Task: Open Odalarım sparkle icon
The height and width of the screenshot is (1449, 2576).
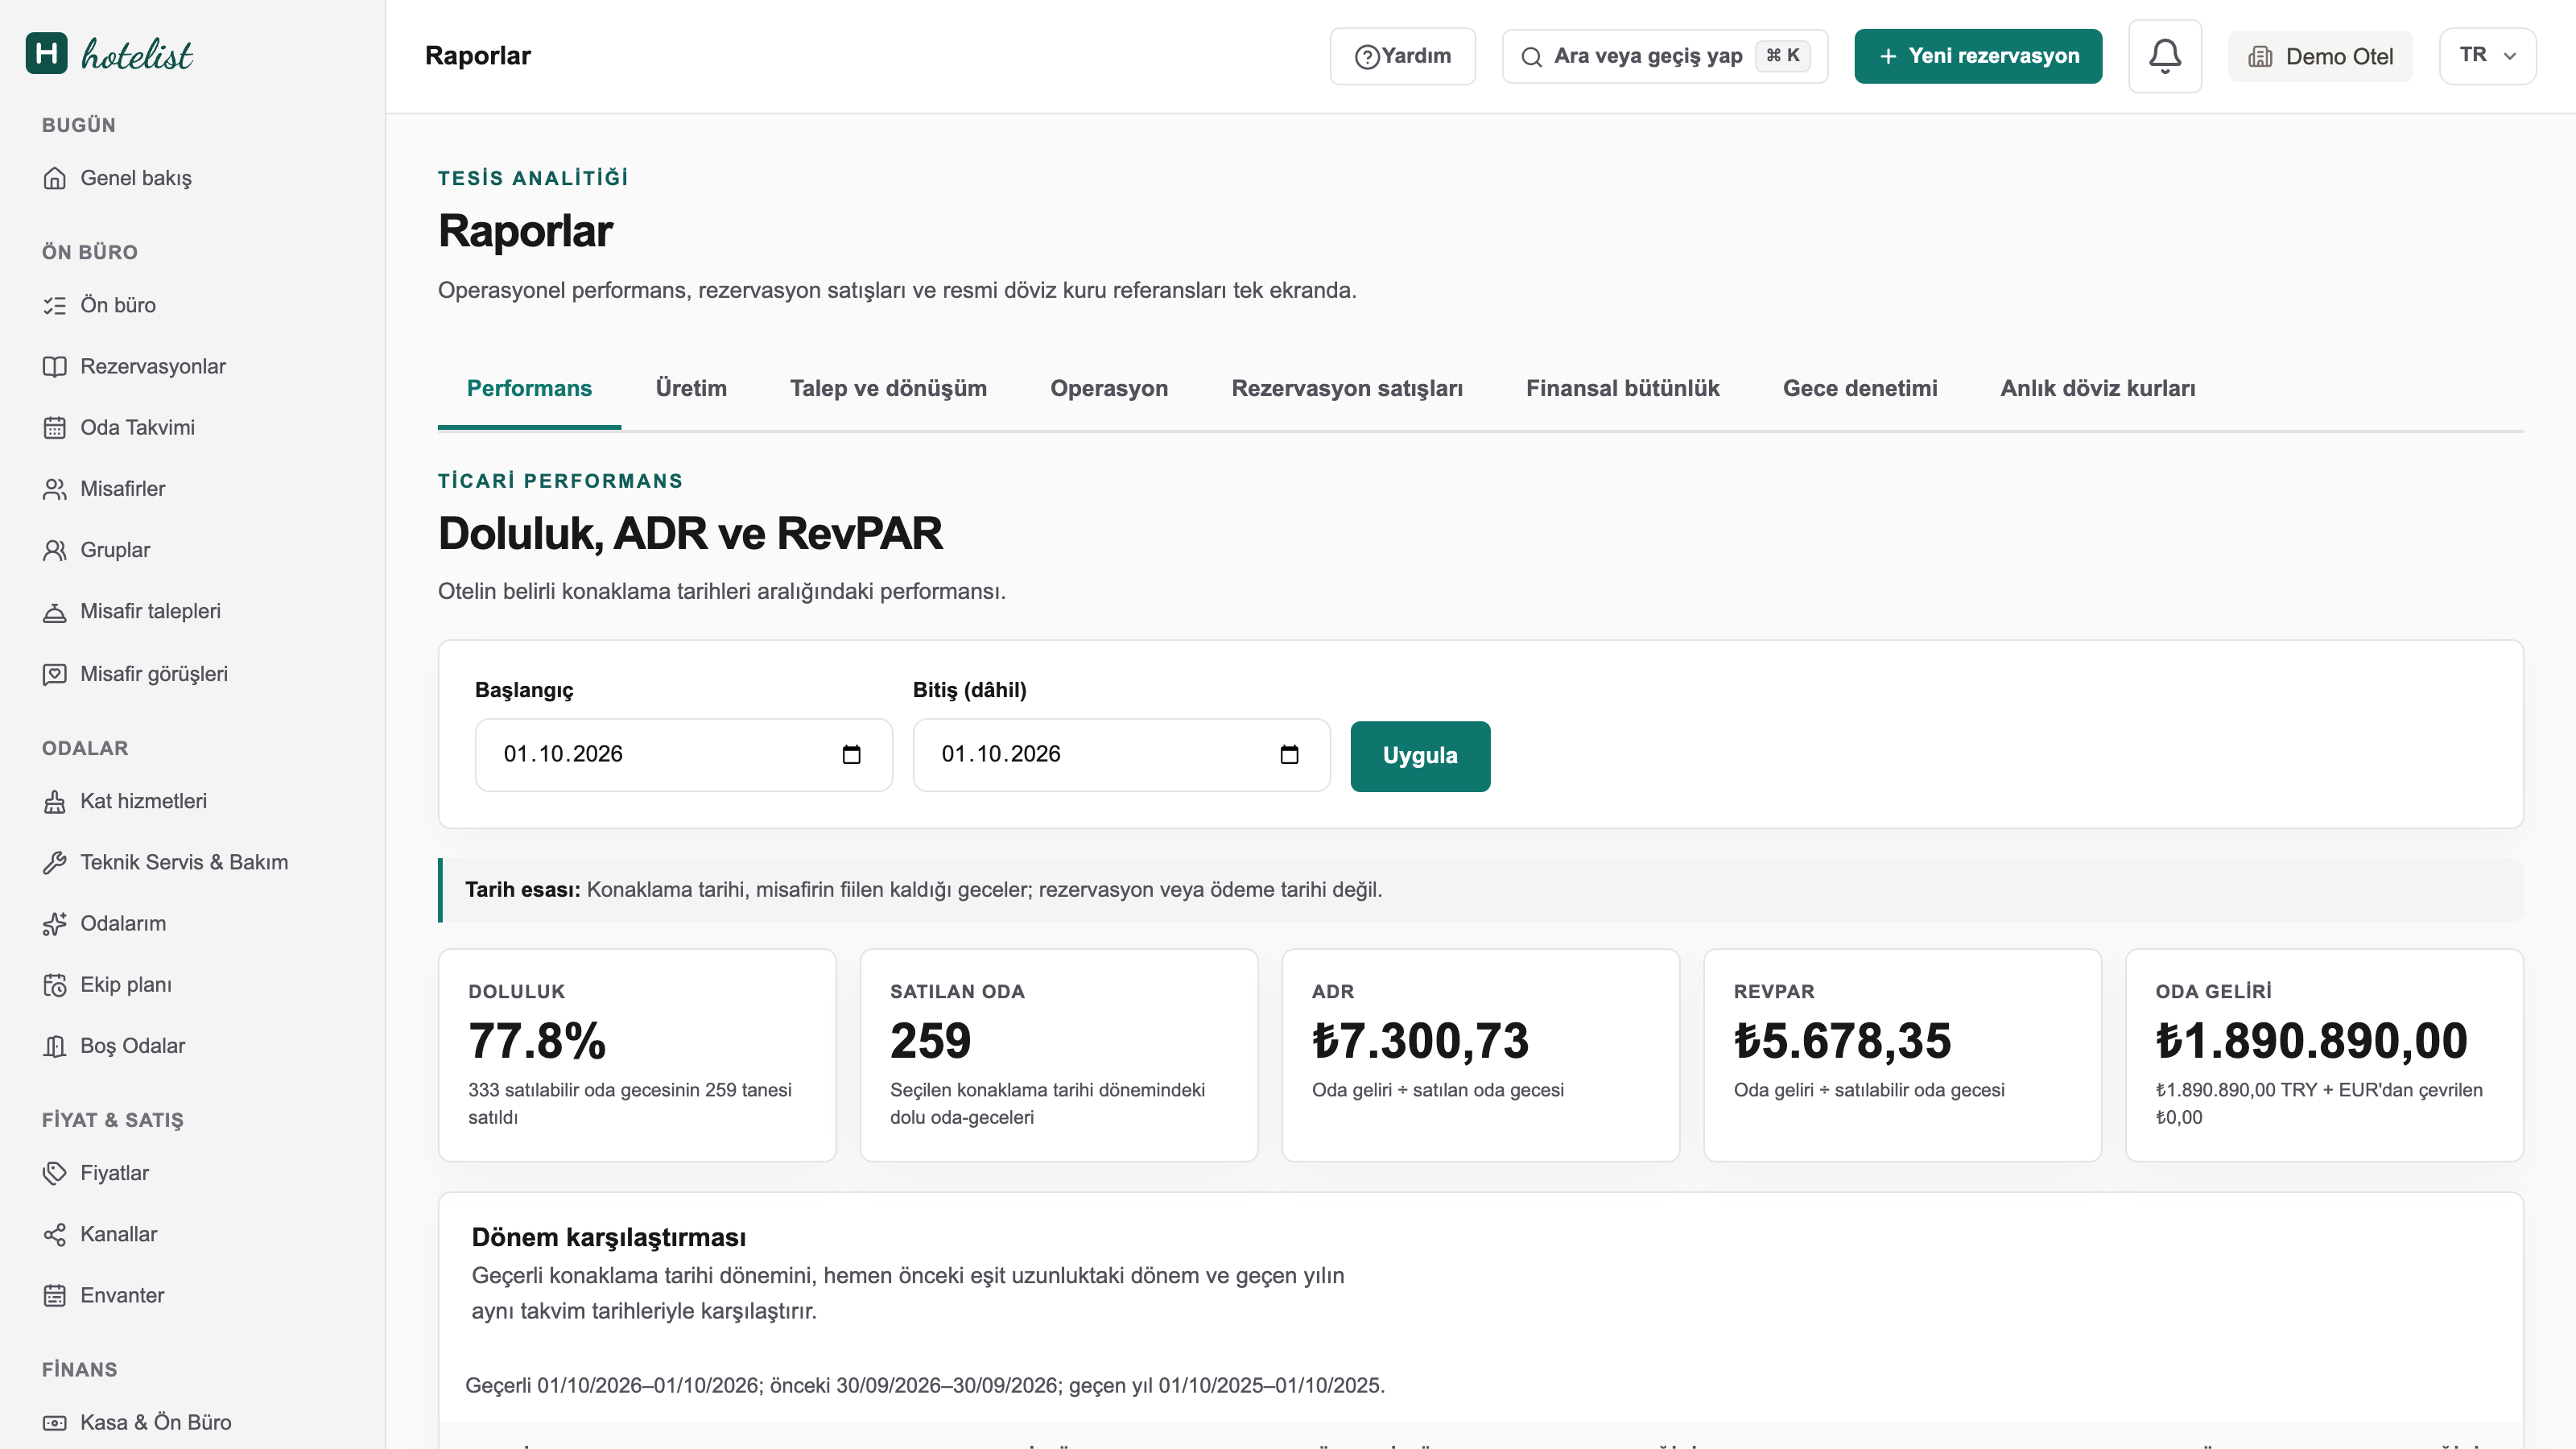Action: pyautogui.click(x=54, y=924)
